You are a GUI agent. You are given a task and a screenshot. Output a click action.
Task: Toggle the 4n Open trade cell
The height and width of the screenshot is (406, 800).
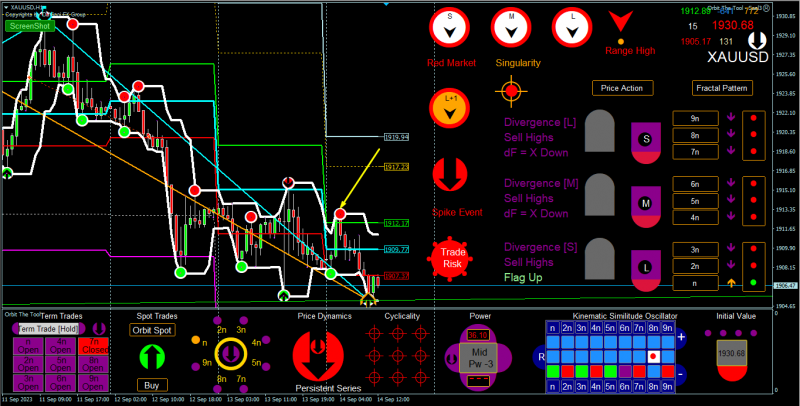click(61, 346)
